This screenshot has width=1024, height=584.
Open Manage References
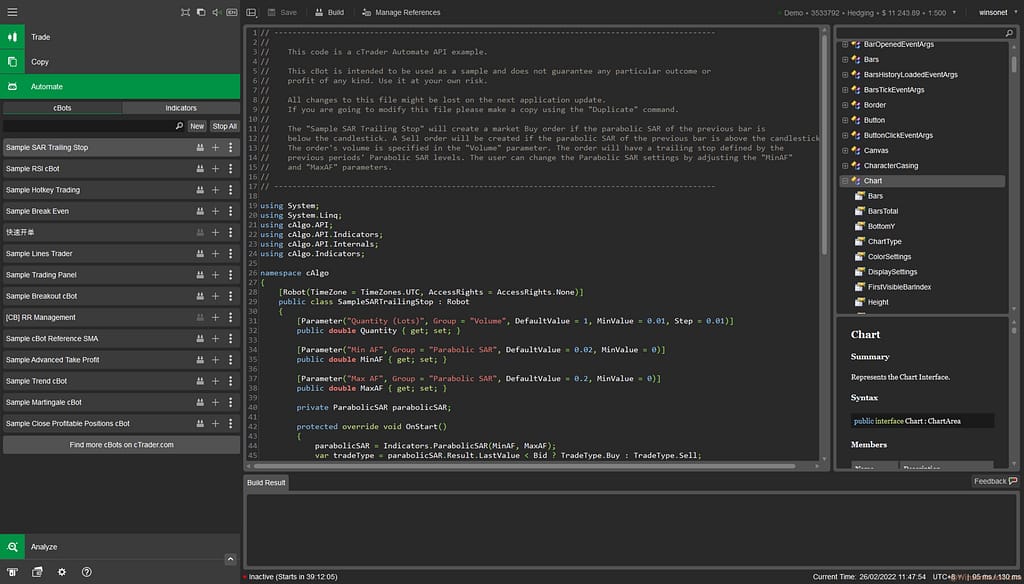[x=400, y=12]
